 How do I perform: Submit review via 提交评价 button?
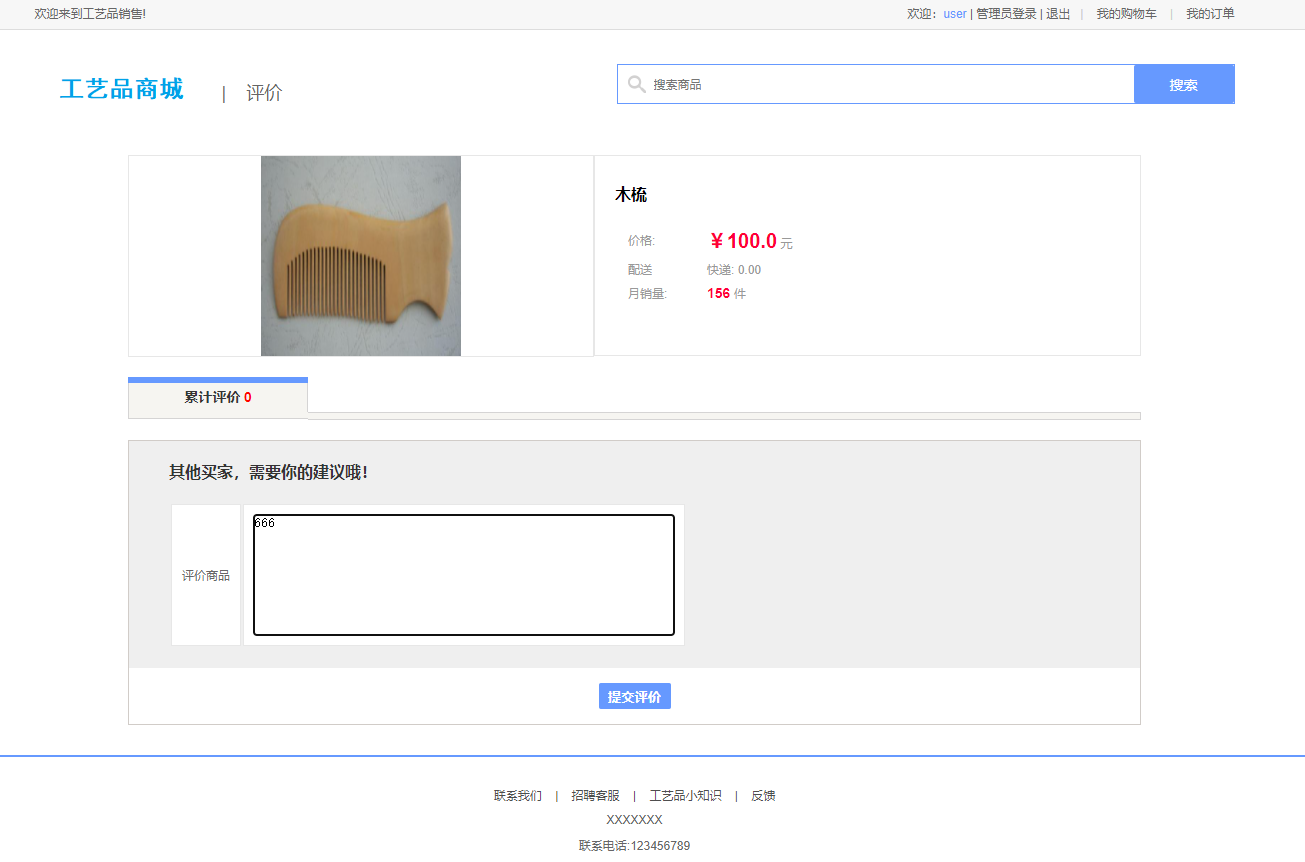click(634, 695)
